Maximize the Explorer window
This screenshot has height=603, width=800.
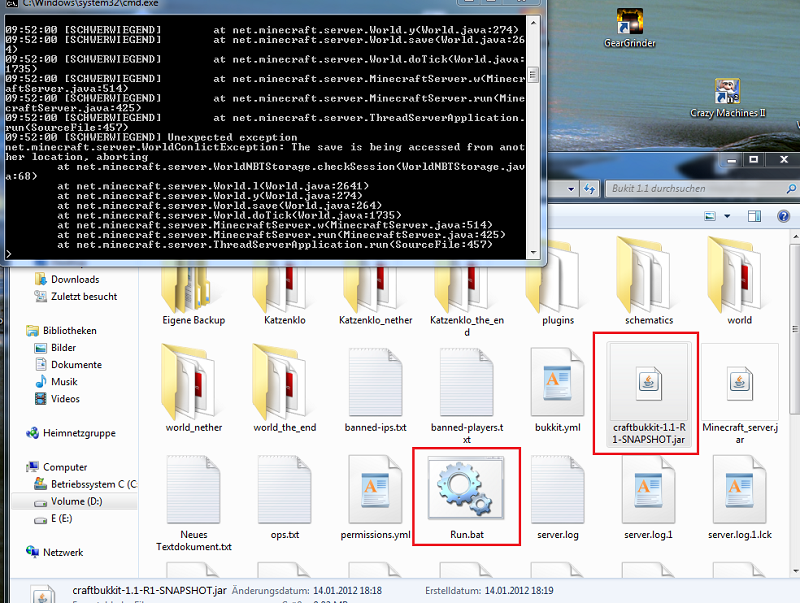[x=753, y=160]
